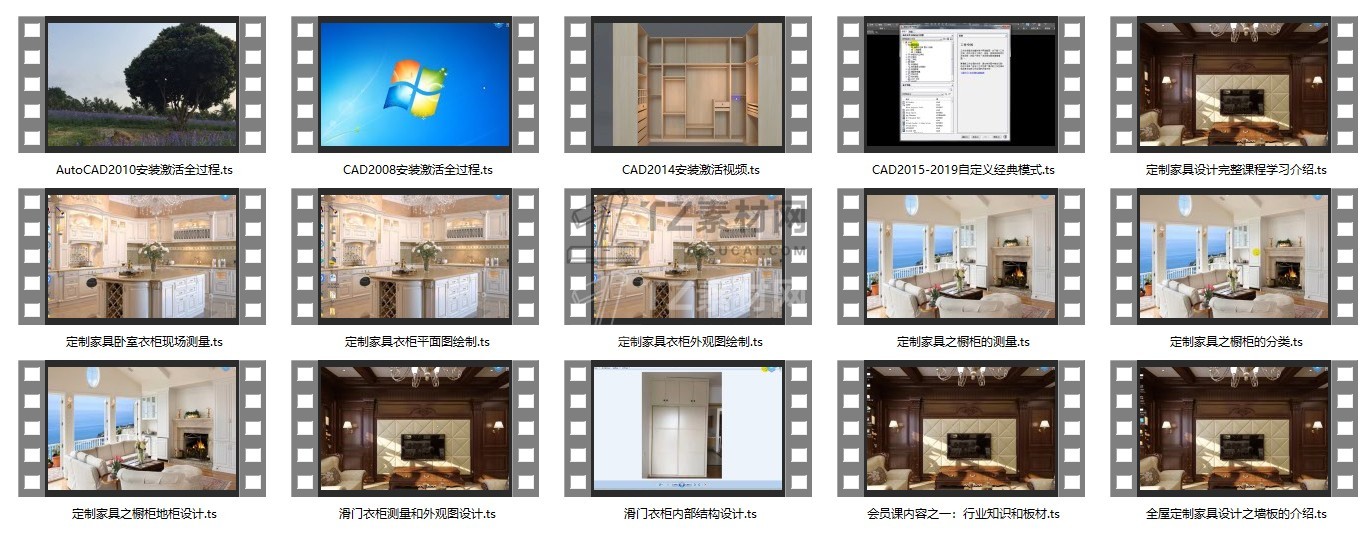The height and width of the screenshot is (538, 1372).
Task: Select file name 定制家具之橱柜的分类.ts
Action: click(x=1236, y=342)
